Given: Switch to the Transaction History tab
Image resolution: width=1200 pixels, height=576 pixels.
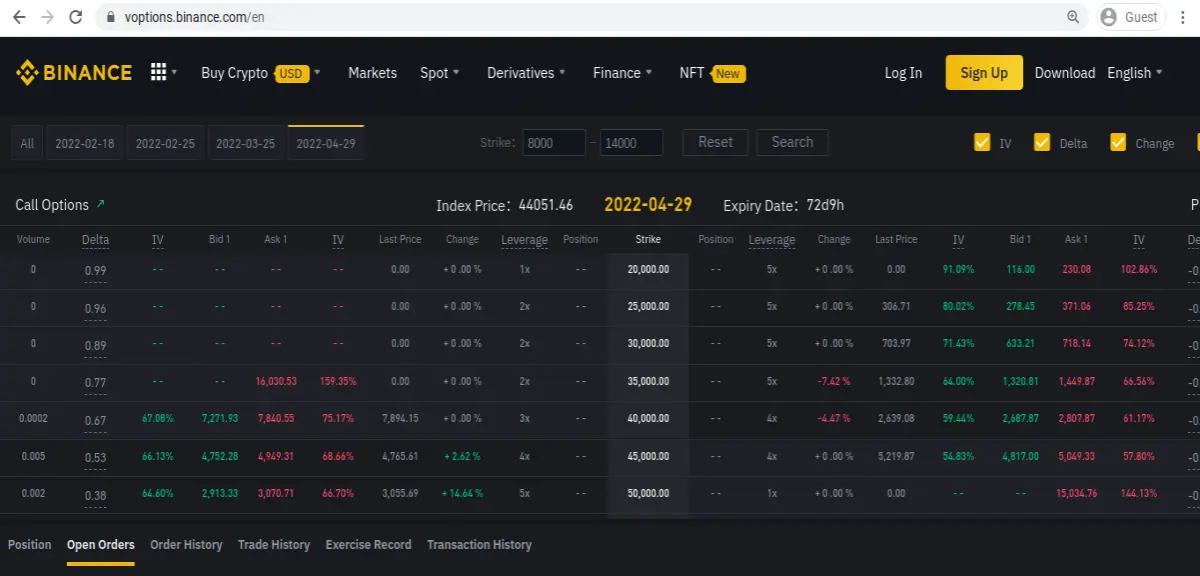Looking at the screenshot, I should click(479, 545).
